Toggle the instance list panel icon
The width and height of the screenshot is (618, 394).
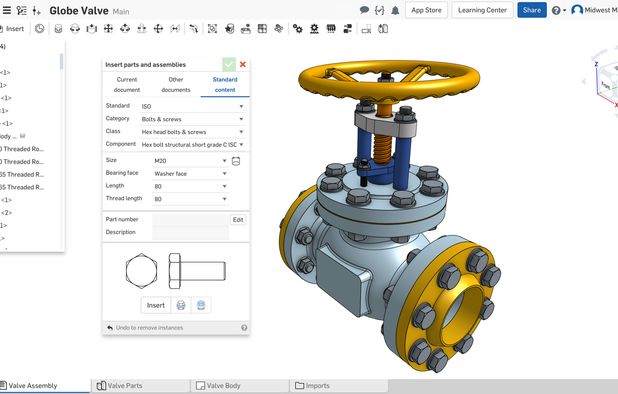22,11
